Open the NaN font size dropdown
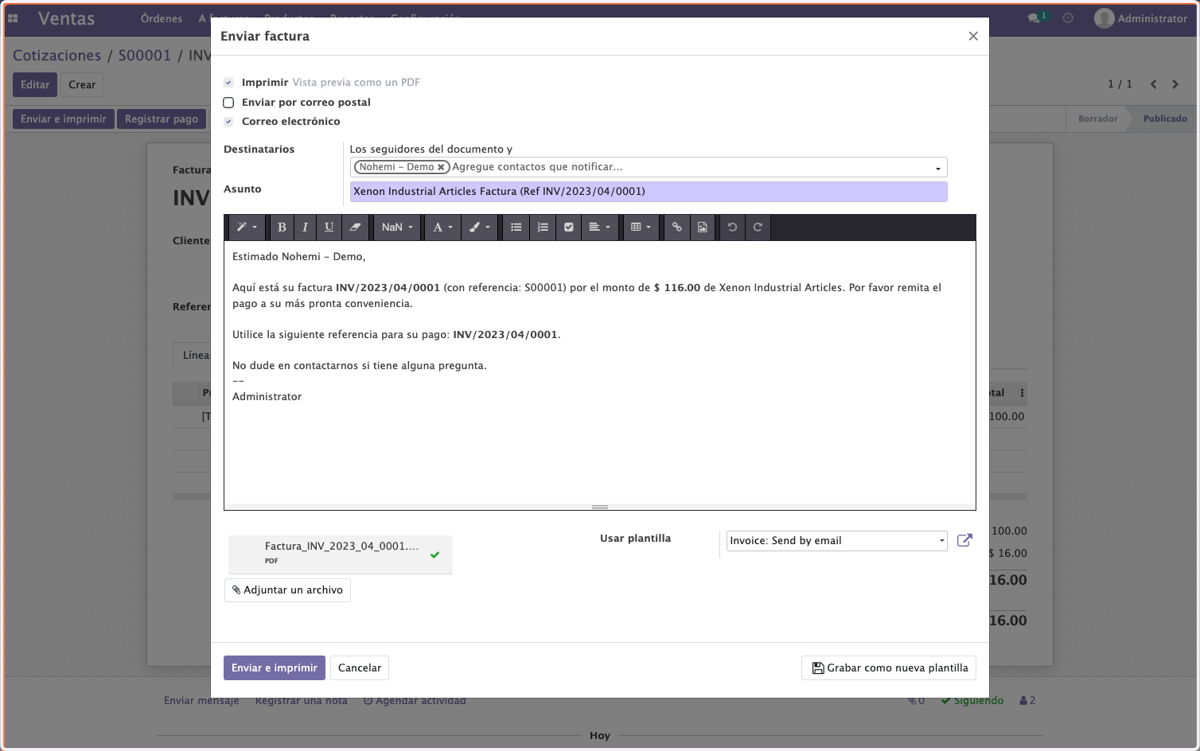 pyautogui.click(x=397, y=228)
